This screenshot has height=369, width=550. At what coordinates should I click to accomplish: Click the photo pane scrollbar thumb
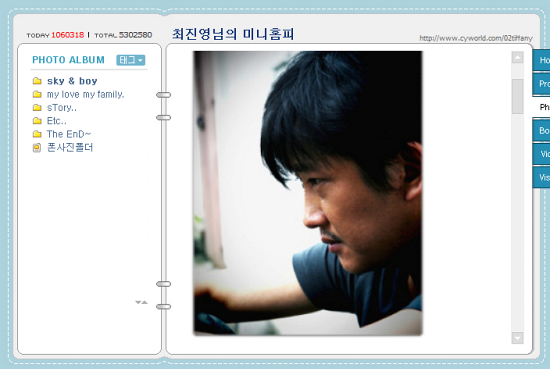coord(517,96)
